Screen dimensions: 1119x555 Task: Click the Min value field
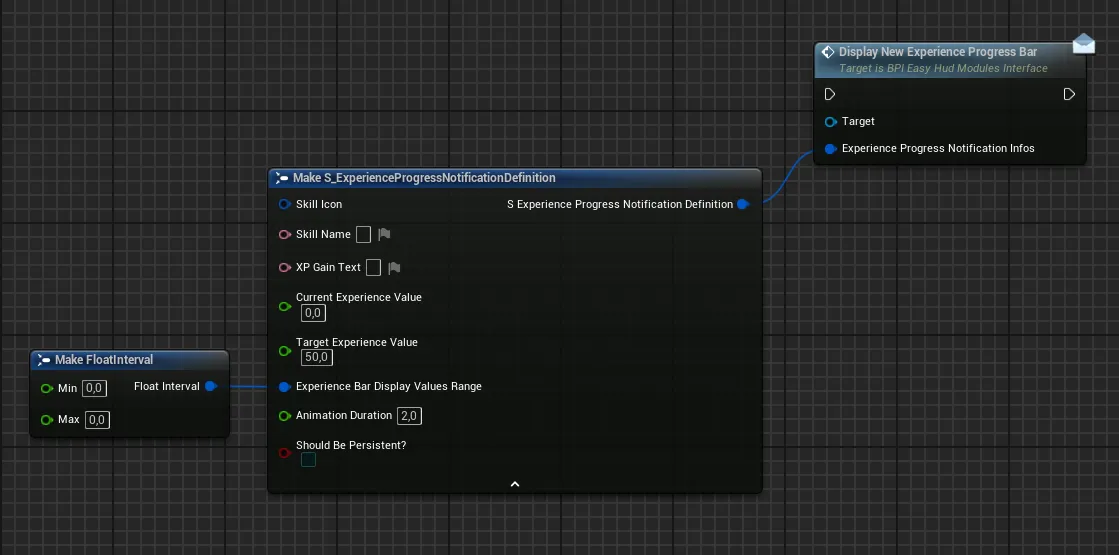click(x=95, y=388)
